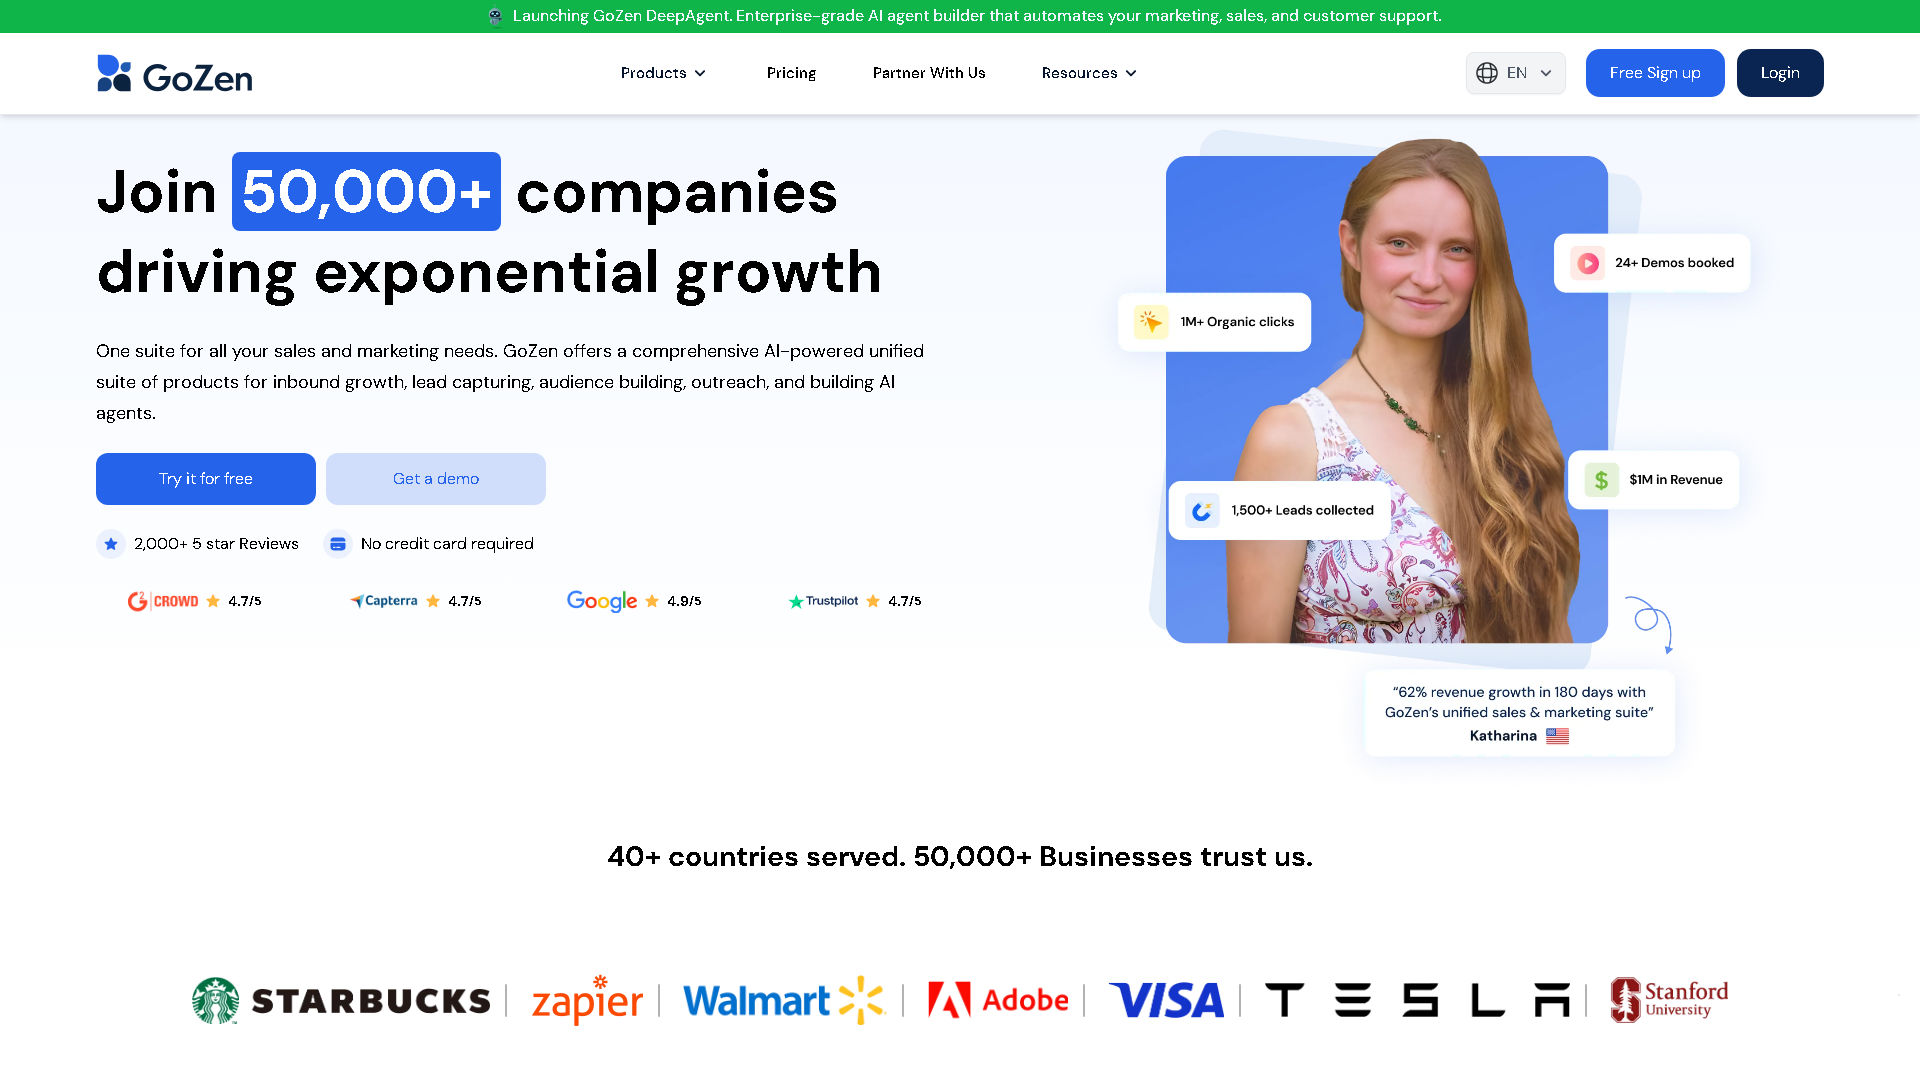The width and height of the screenshot is (1920, 1080).
Task: Click the GoZen logo
Action: click(175, 74)
